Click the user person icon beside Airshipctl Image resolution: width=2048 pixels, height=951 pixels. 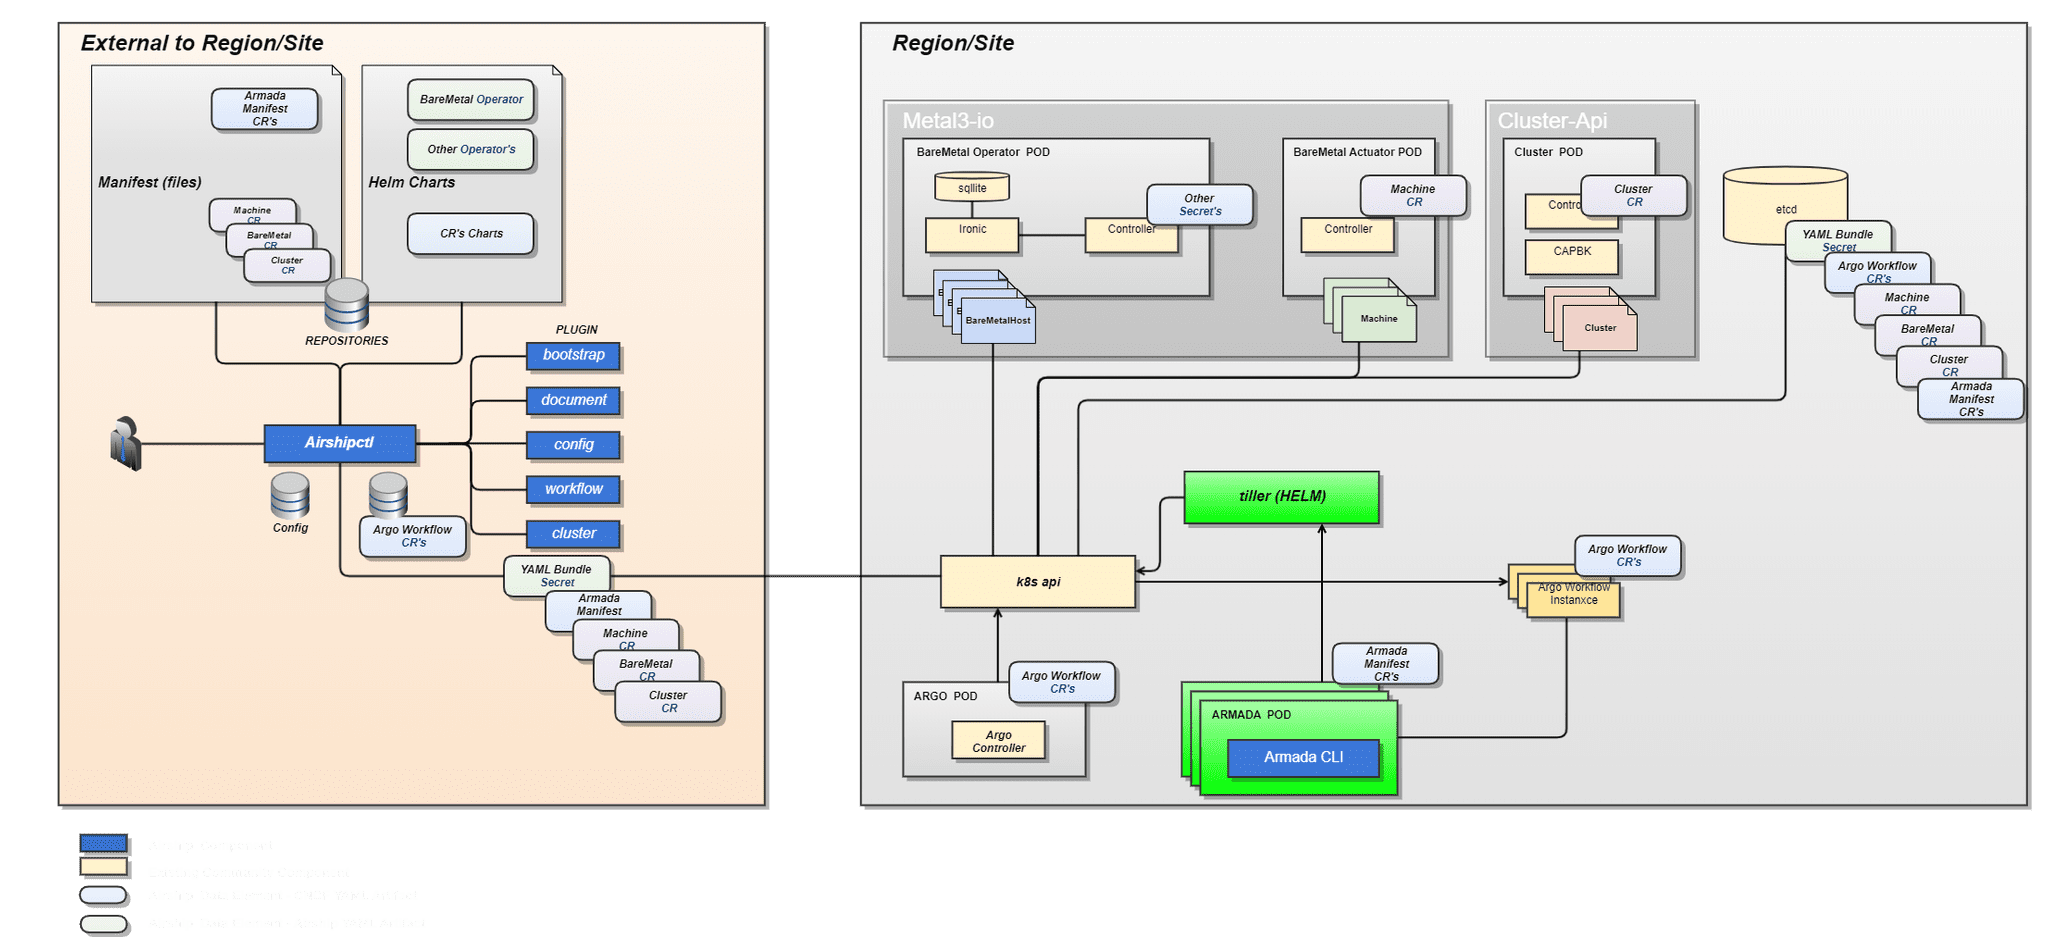click(x=126, y=443)
